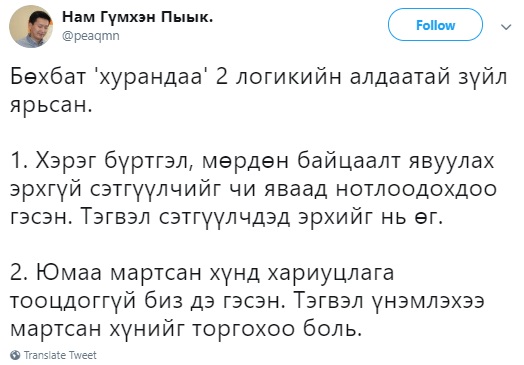This screenshot has width=524, height=365.
Task: Click the Follow button
Action: click(x=435, y=25)
